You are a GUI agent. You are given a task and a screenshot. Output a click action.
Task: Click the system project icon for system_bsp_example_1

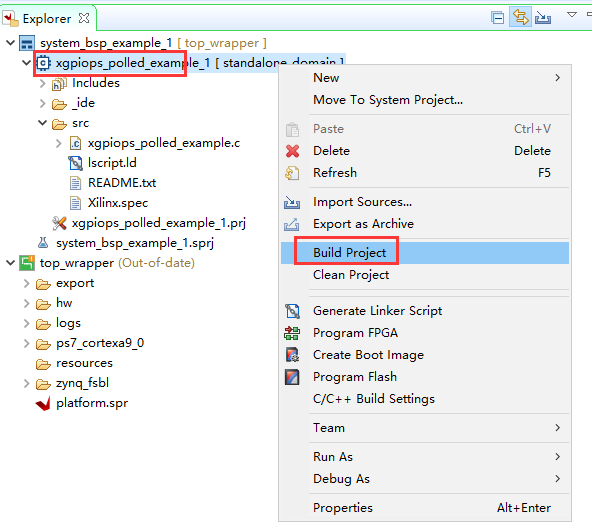[x=27, y=43]
